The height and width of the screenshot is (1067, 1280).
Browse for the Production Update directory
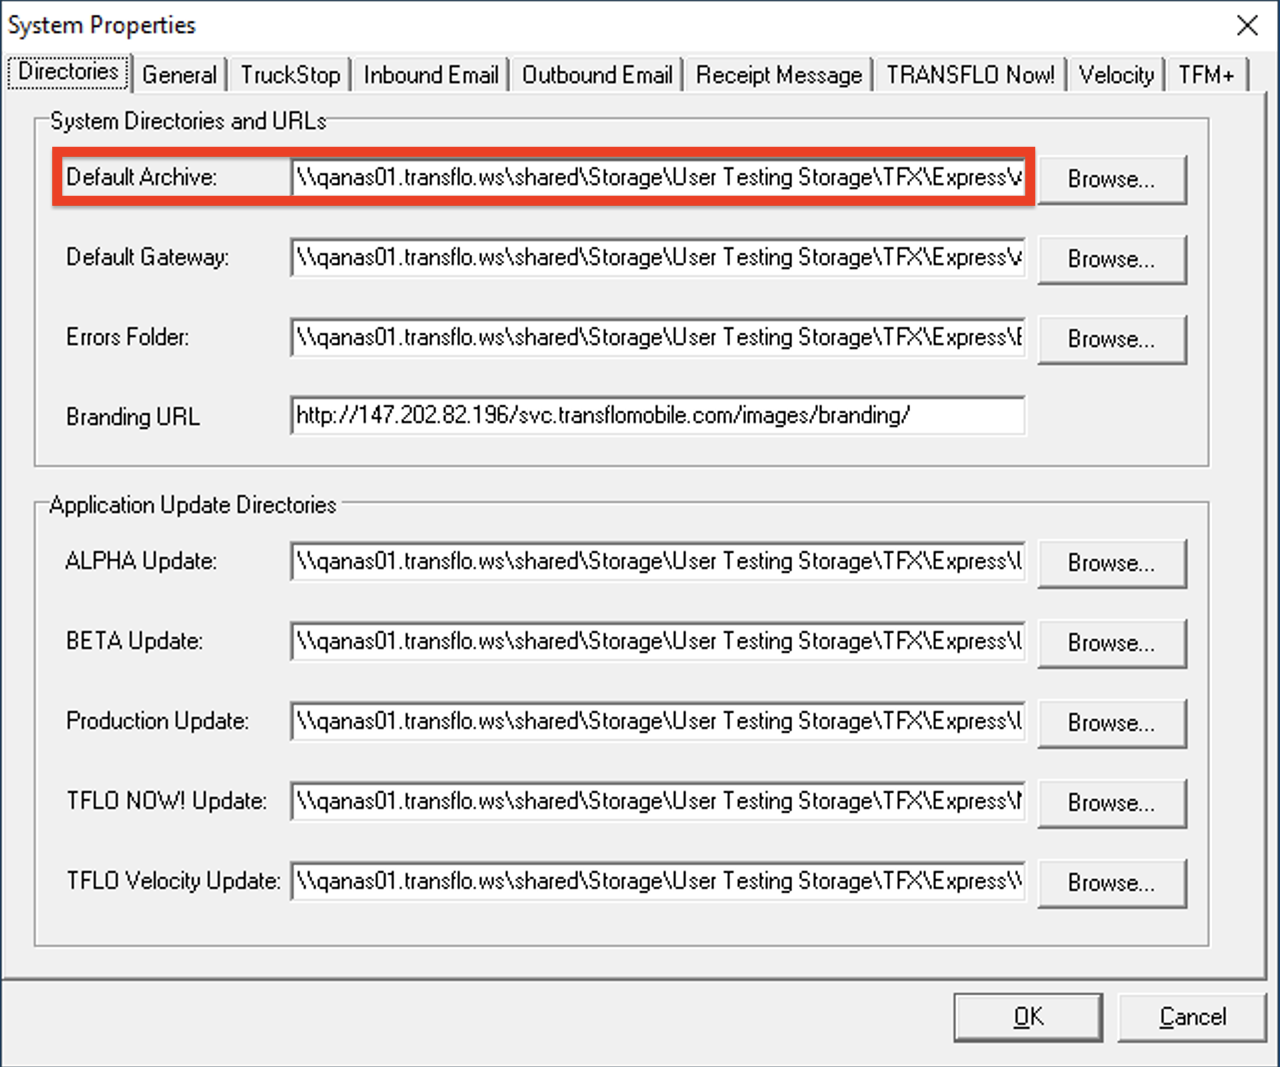[x=1112, y=724]
